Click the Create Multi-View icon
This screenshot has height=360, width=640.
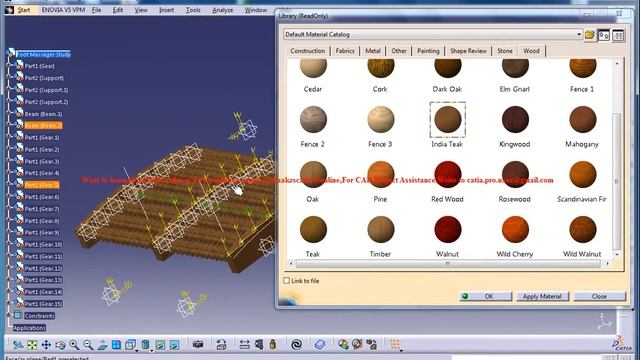[116, 345]
